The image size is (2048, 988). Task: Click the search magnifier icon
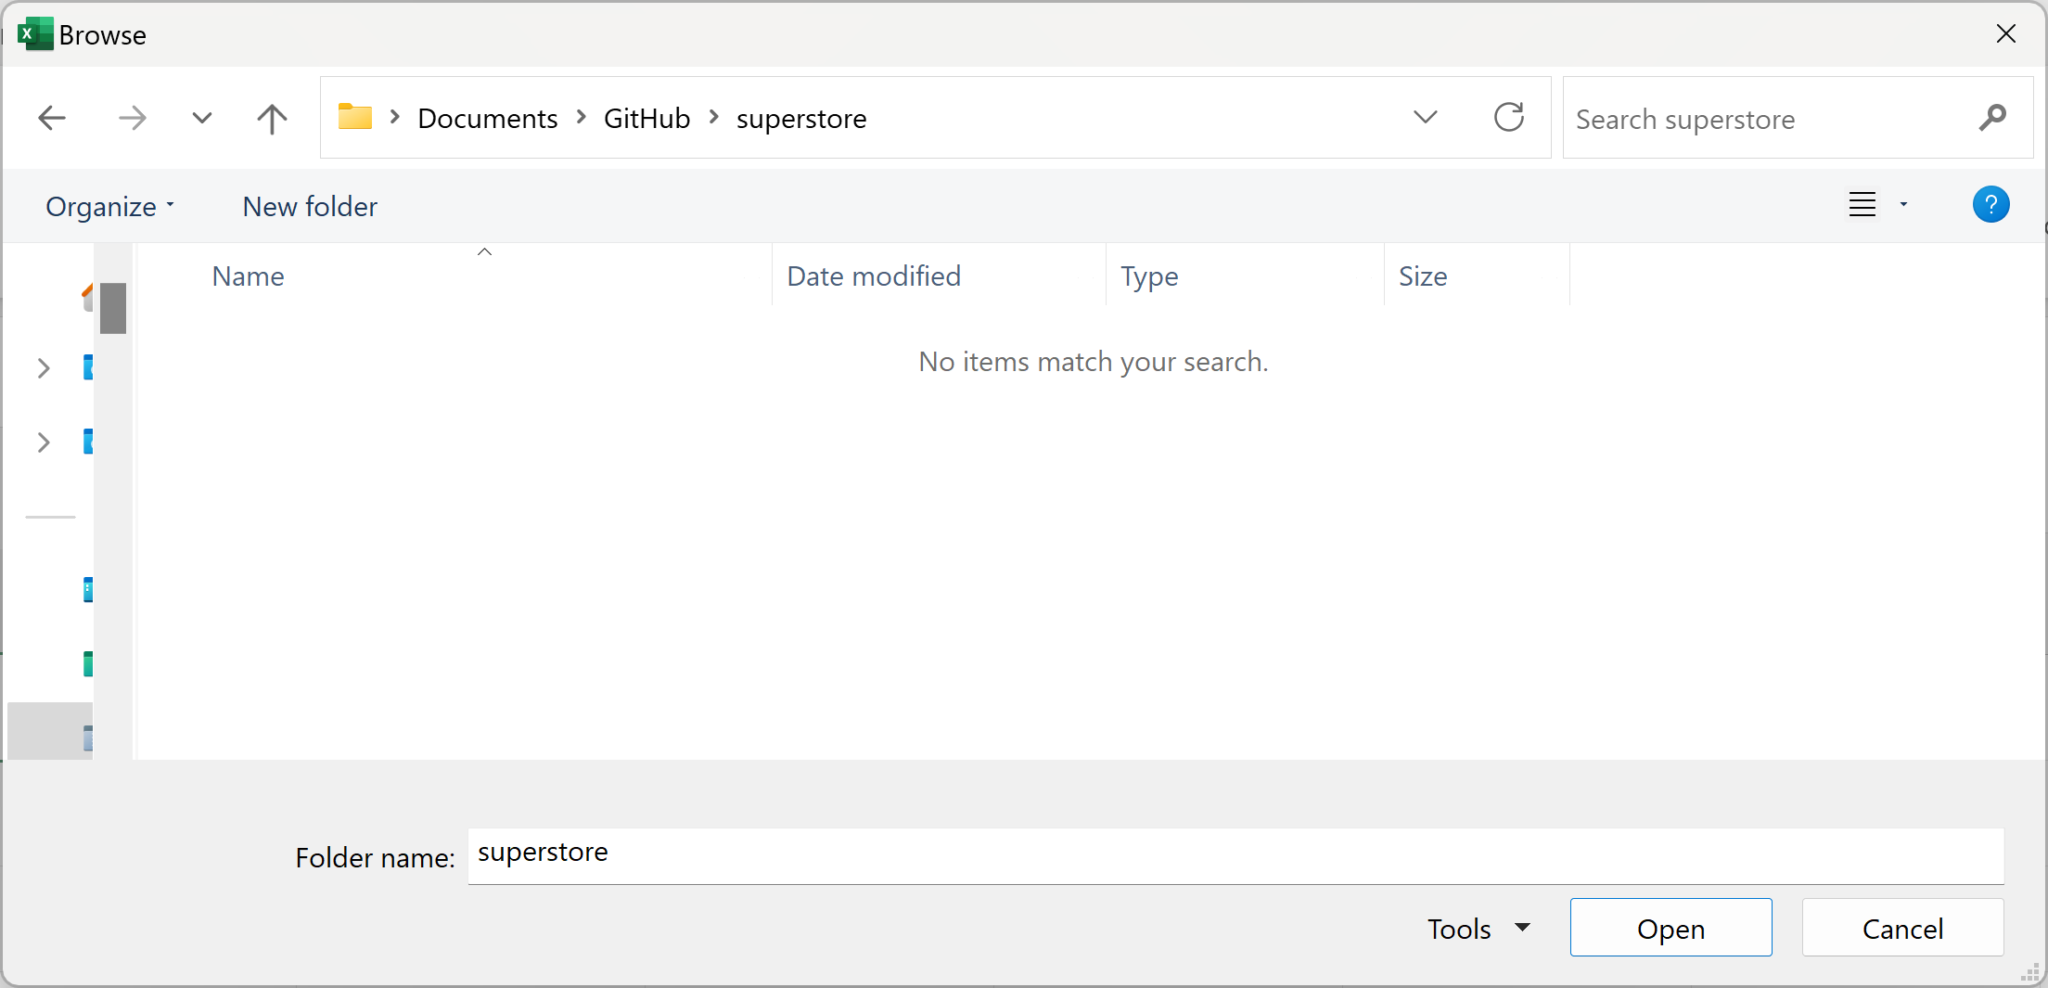[1992, 118]
